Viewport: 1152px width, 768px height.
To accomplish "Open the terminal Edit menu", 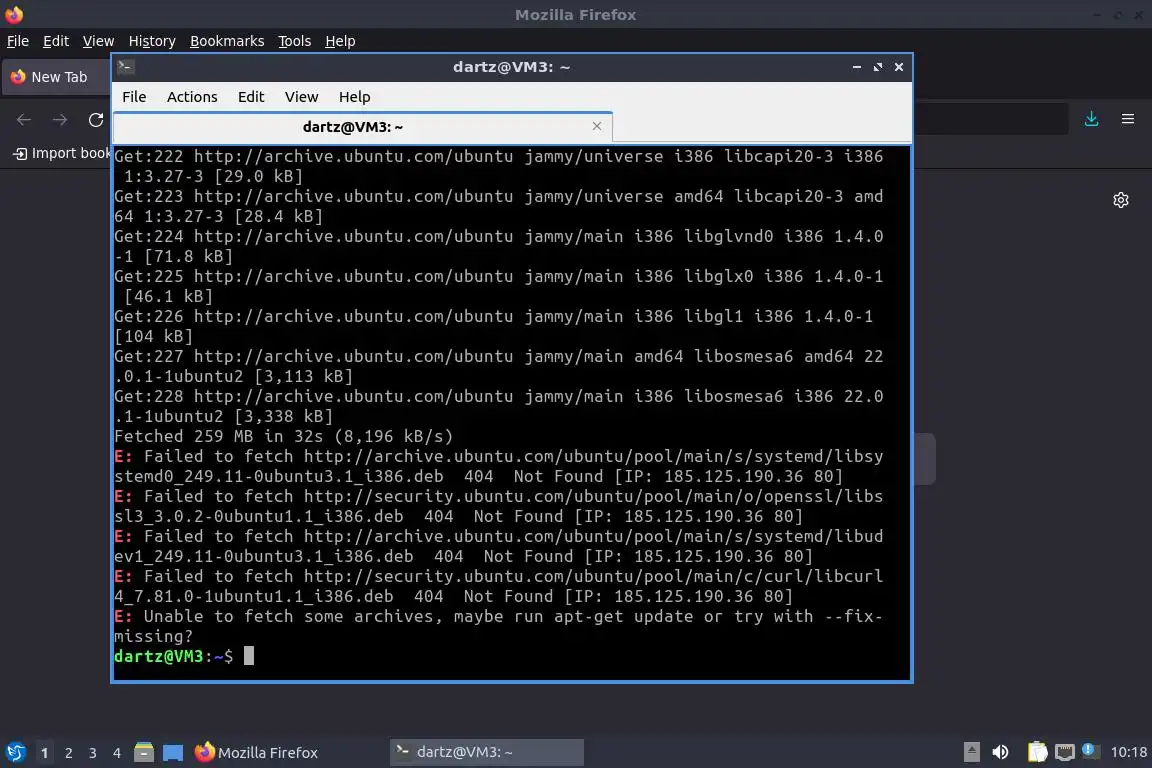I will [251, 97].
